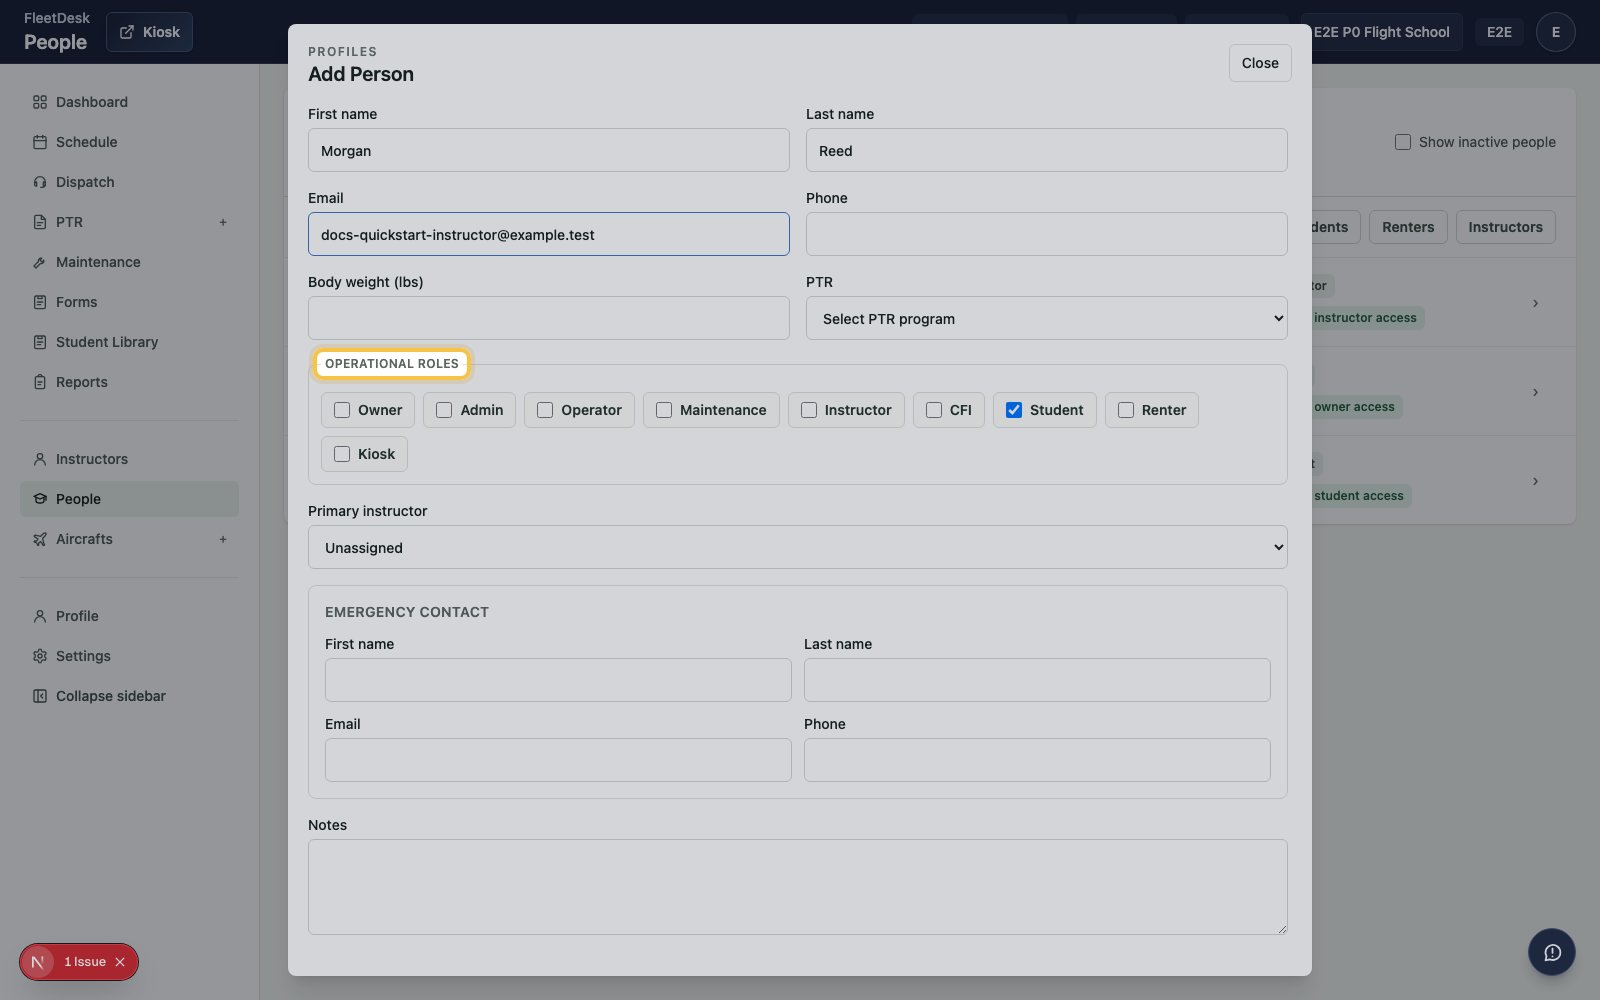Click emergency contact Email field
The image size is (1600, 1000).
(x=558, y=760)
